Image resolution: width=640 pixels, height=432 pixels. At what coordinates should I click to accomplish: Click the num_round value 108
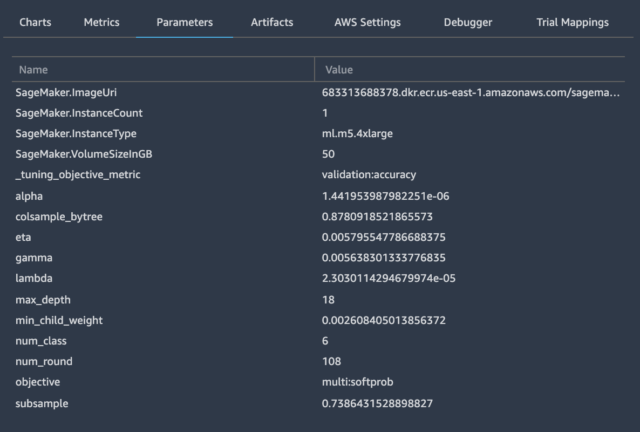point(331,361)
